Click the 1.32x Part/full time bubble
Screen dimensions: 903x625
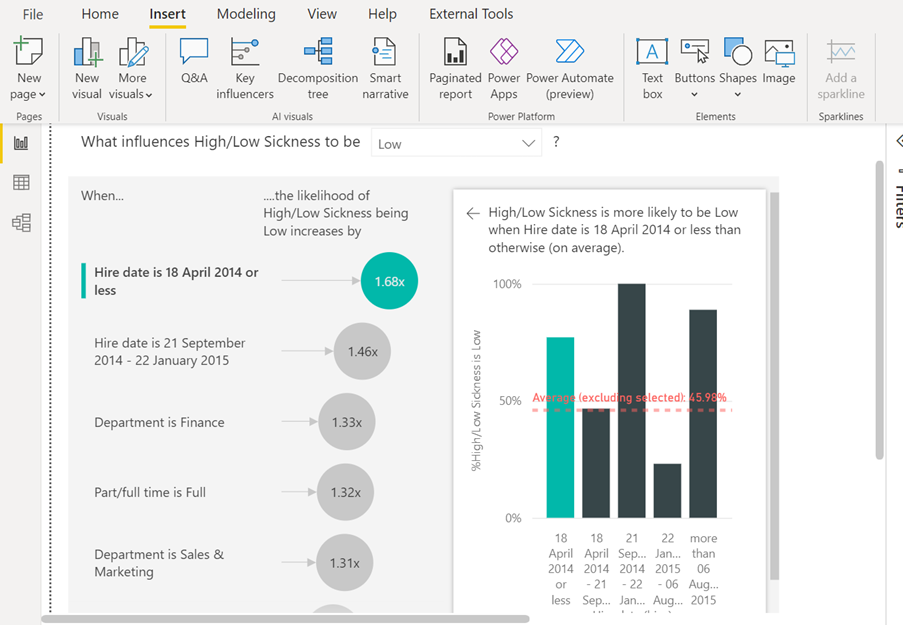point(346,493)
